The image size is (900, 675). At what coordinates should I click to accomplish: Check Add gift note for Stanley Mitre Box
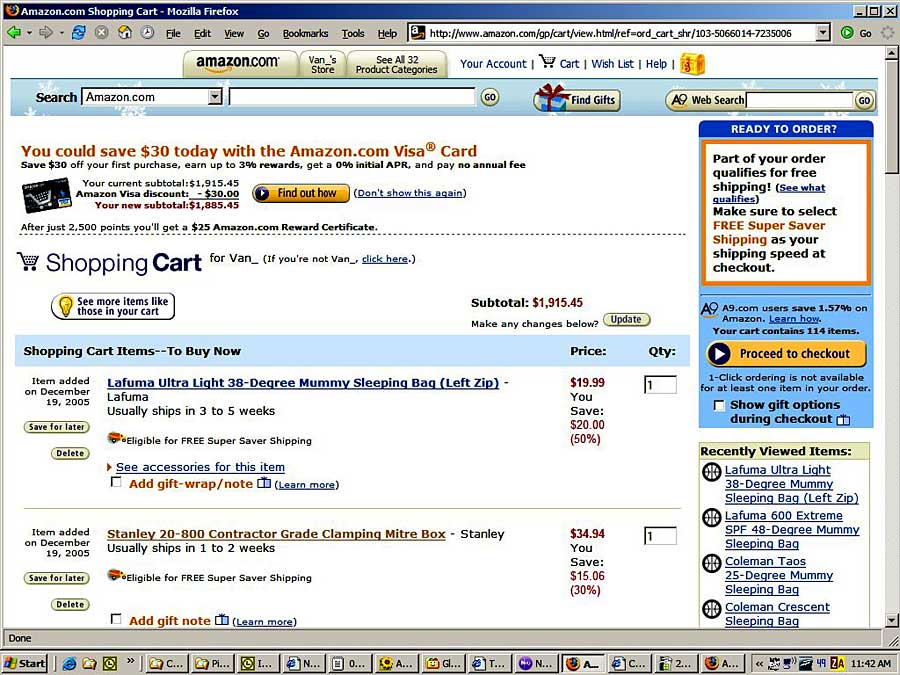[x=117, y=619]
